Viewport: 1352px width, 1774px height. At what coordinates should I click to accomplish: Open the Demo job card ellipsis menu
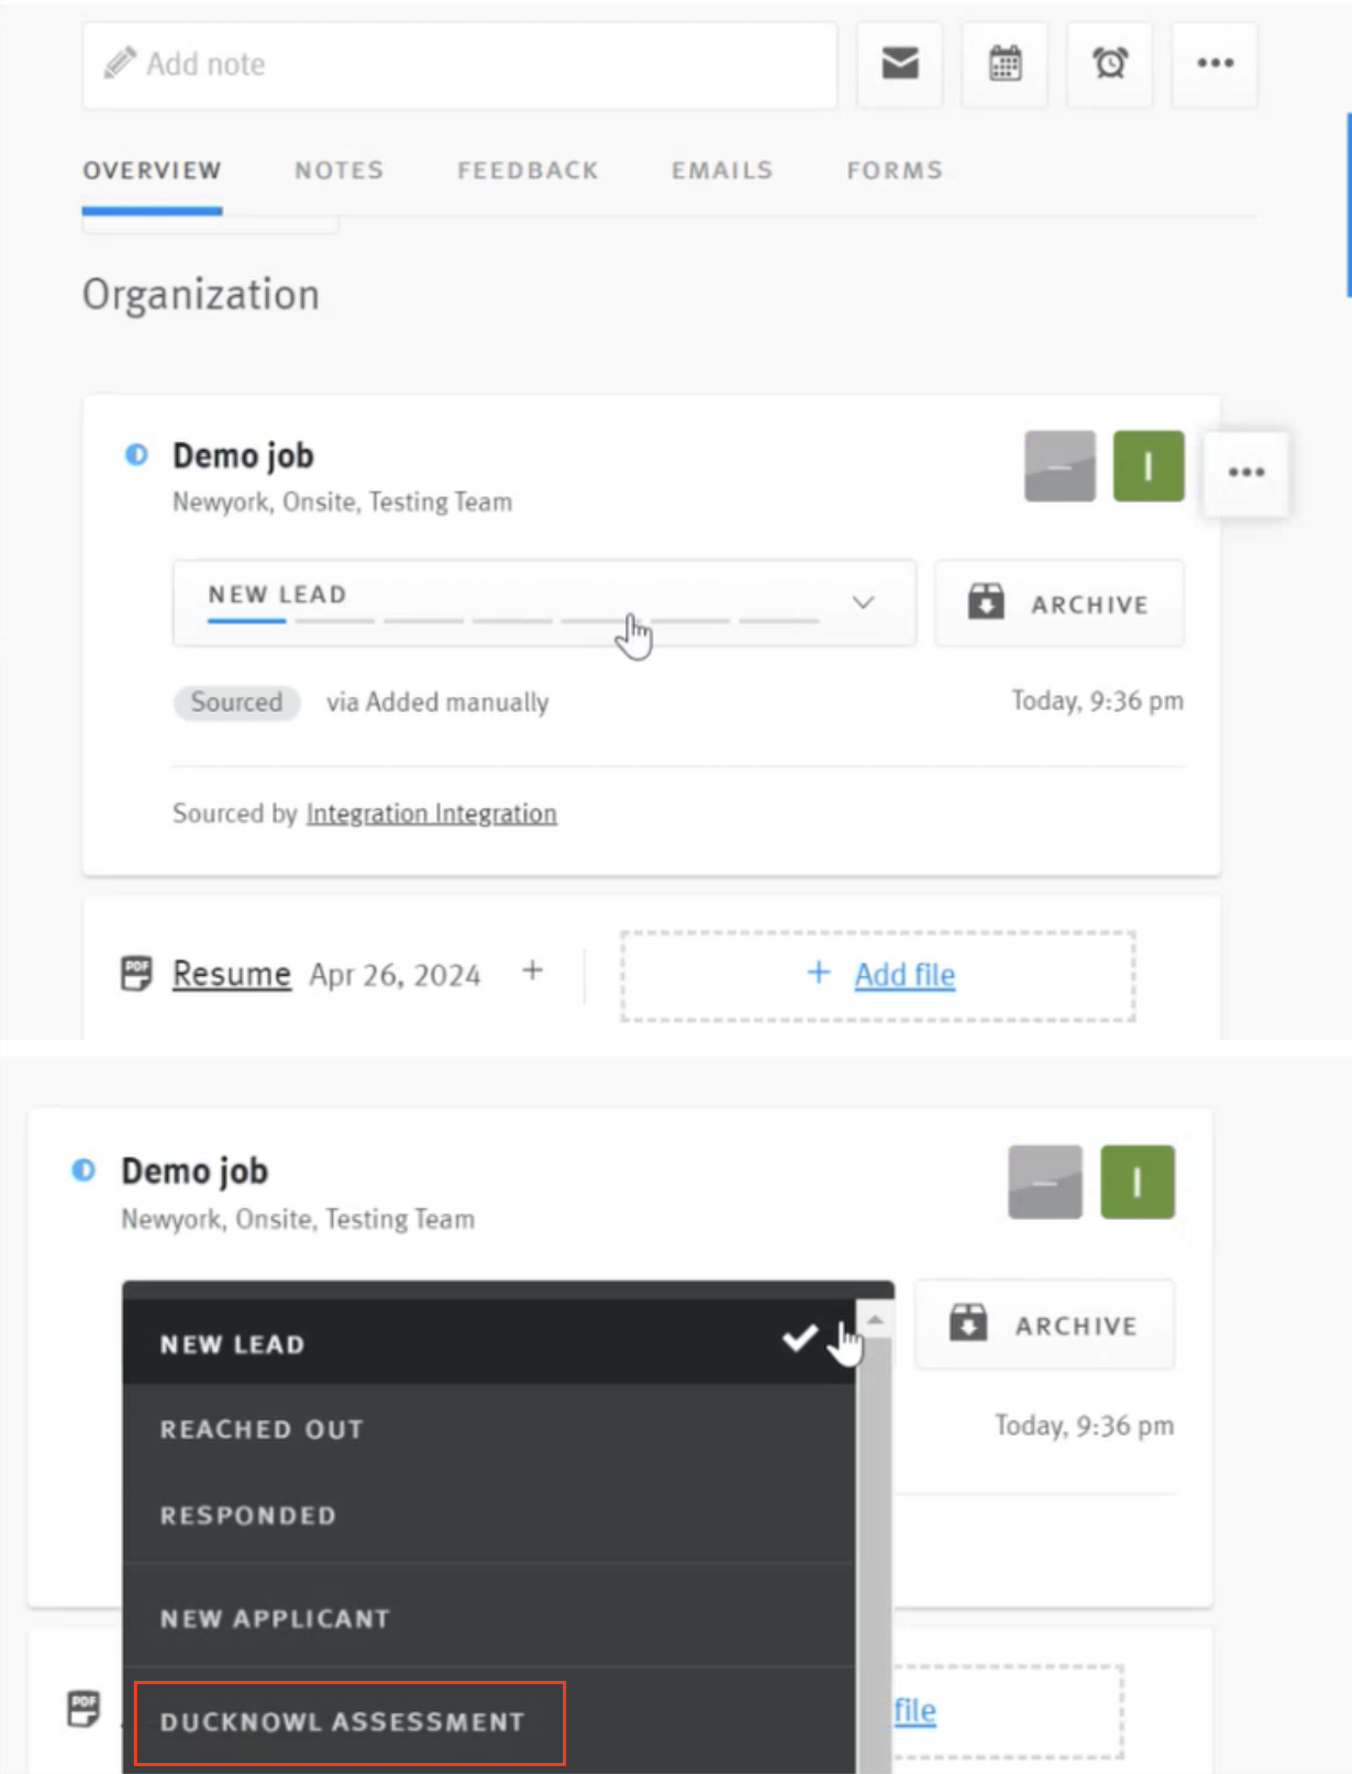[x=1246, y=472]
